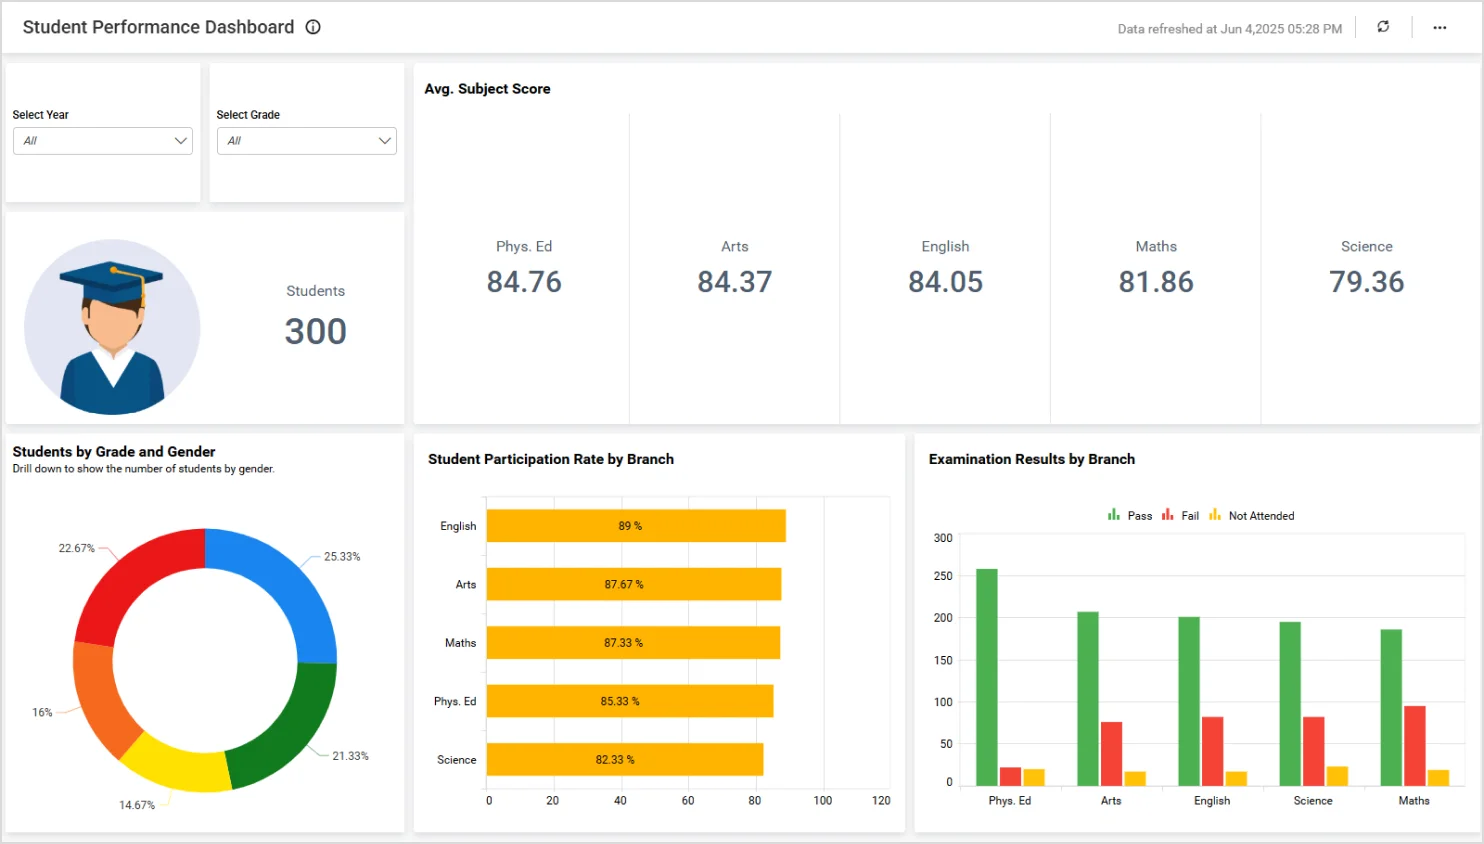
Task: Refresh the dashboard data
Action: (x=1383, y=27)
